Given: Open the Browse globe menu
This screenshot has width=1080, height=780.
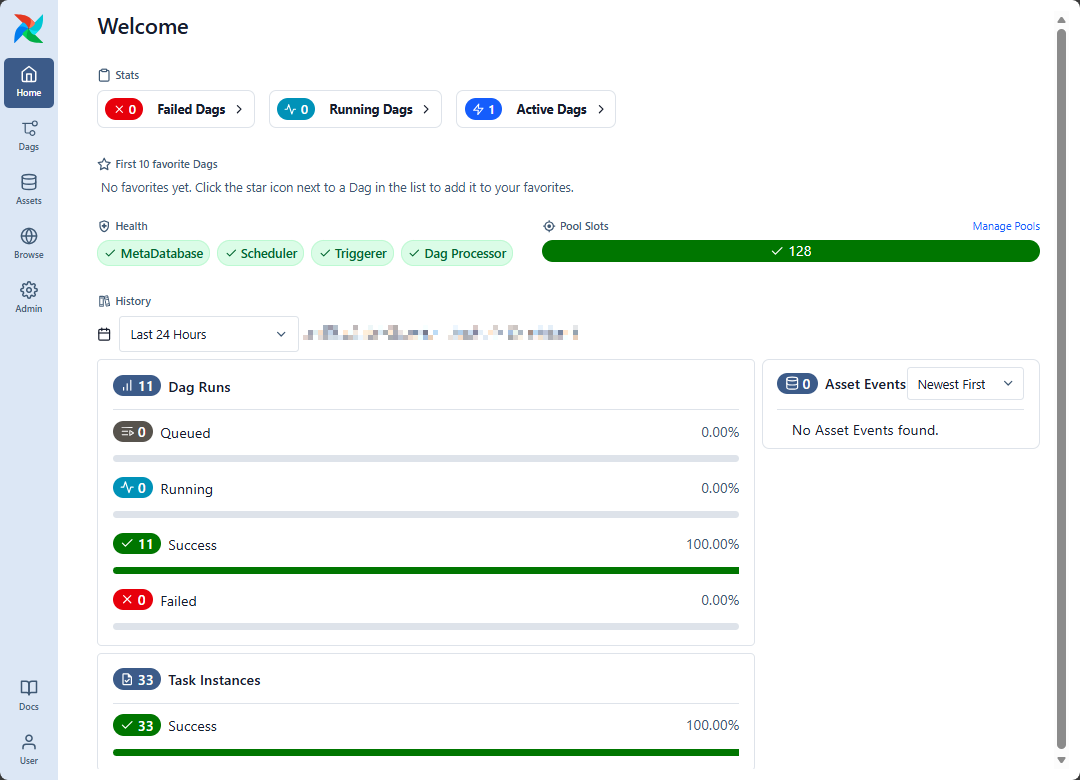Looking at the screenshot, I should (29, 244).
